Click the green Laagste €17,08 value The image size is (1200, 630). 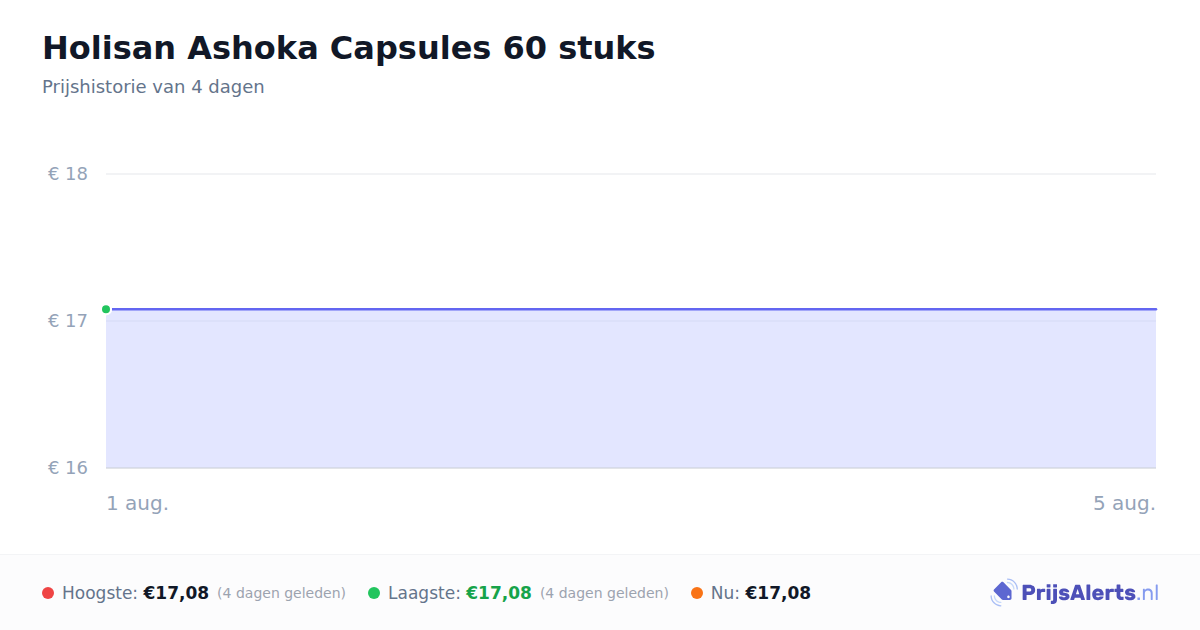(499, 593)
